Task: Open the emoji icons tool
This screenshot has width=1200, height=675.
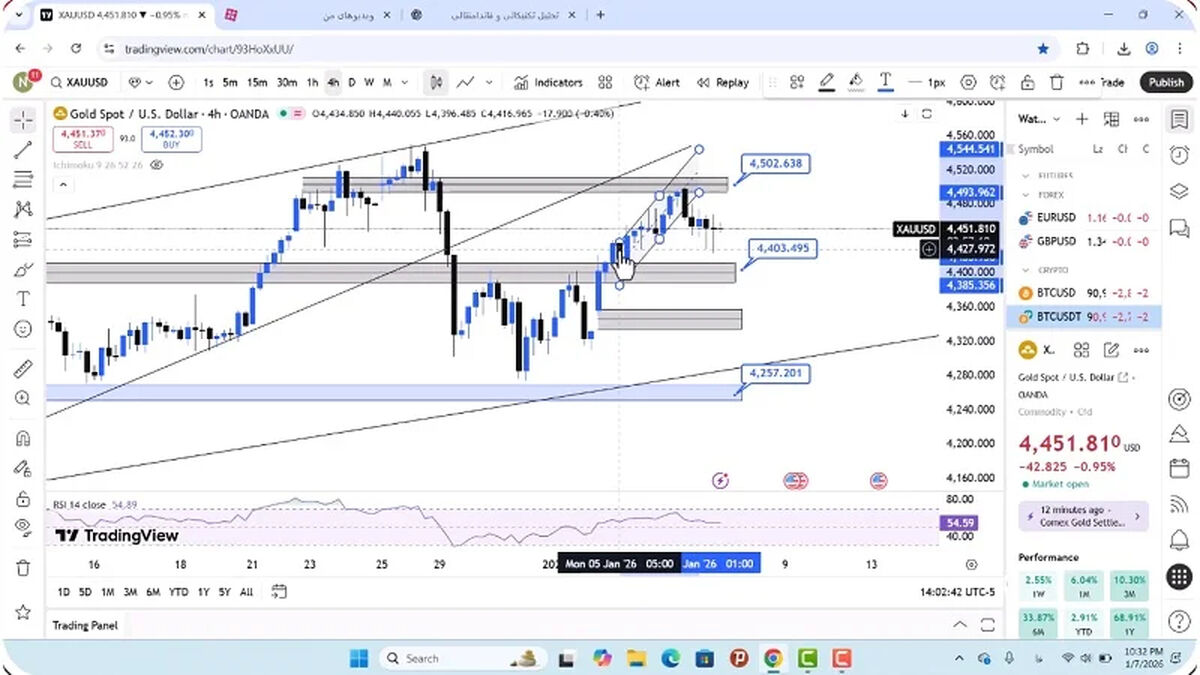Action: pos(23,329)
